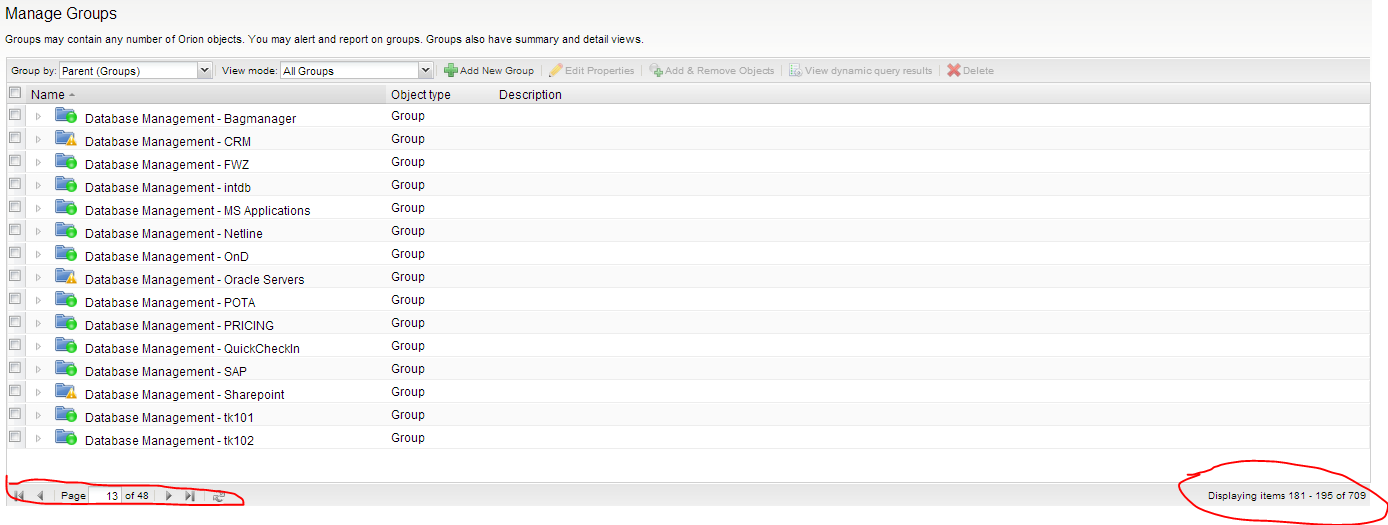This screenshot has height=525, width=1388.
Task: Expand the POTA group row
Action: click(39, 301)
